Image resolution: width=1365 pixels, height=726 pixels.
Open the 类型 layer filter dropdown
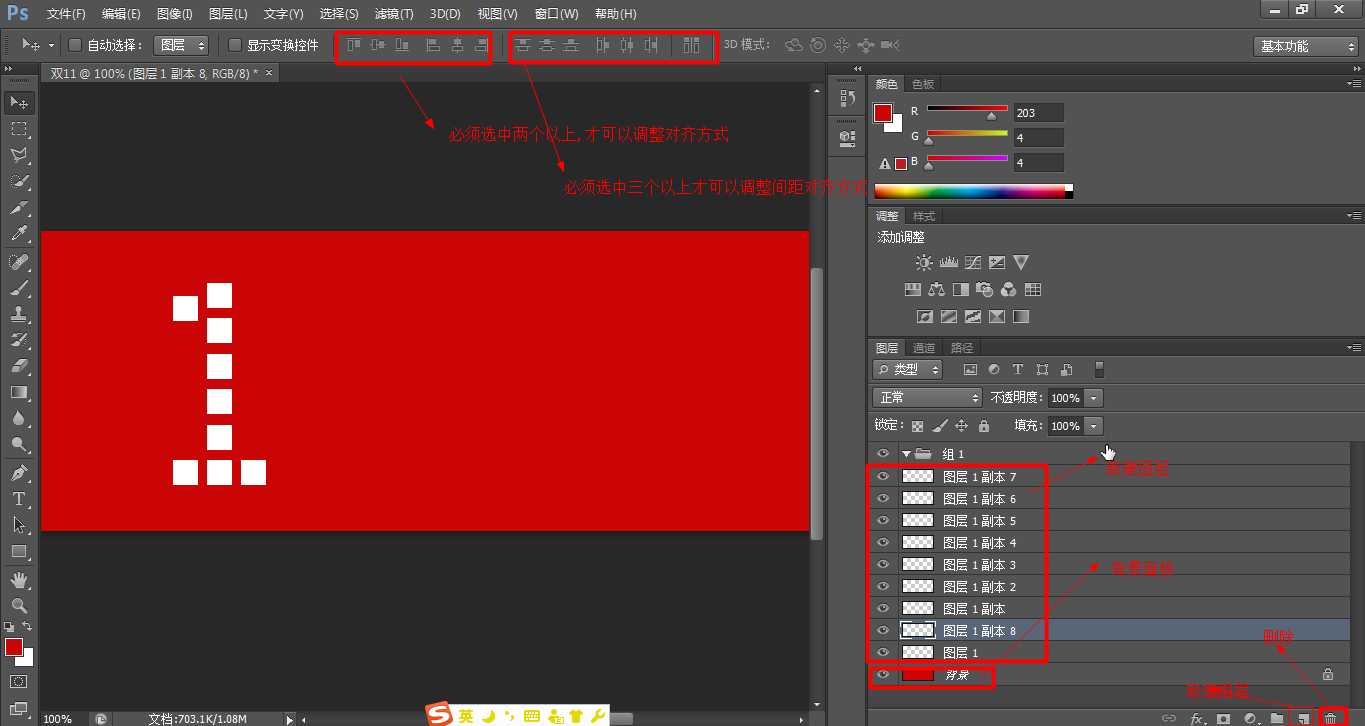908,370
